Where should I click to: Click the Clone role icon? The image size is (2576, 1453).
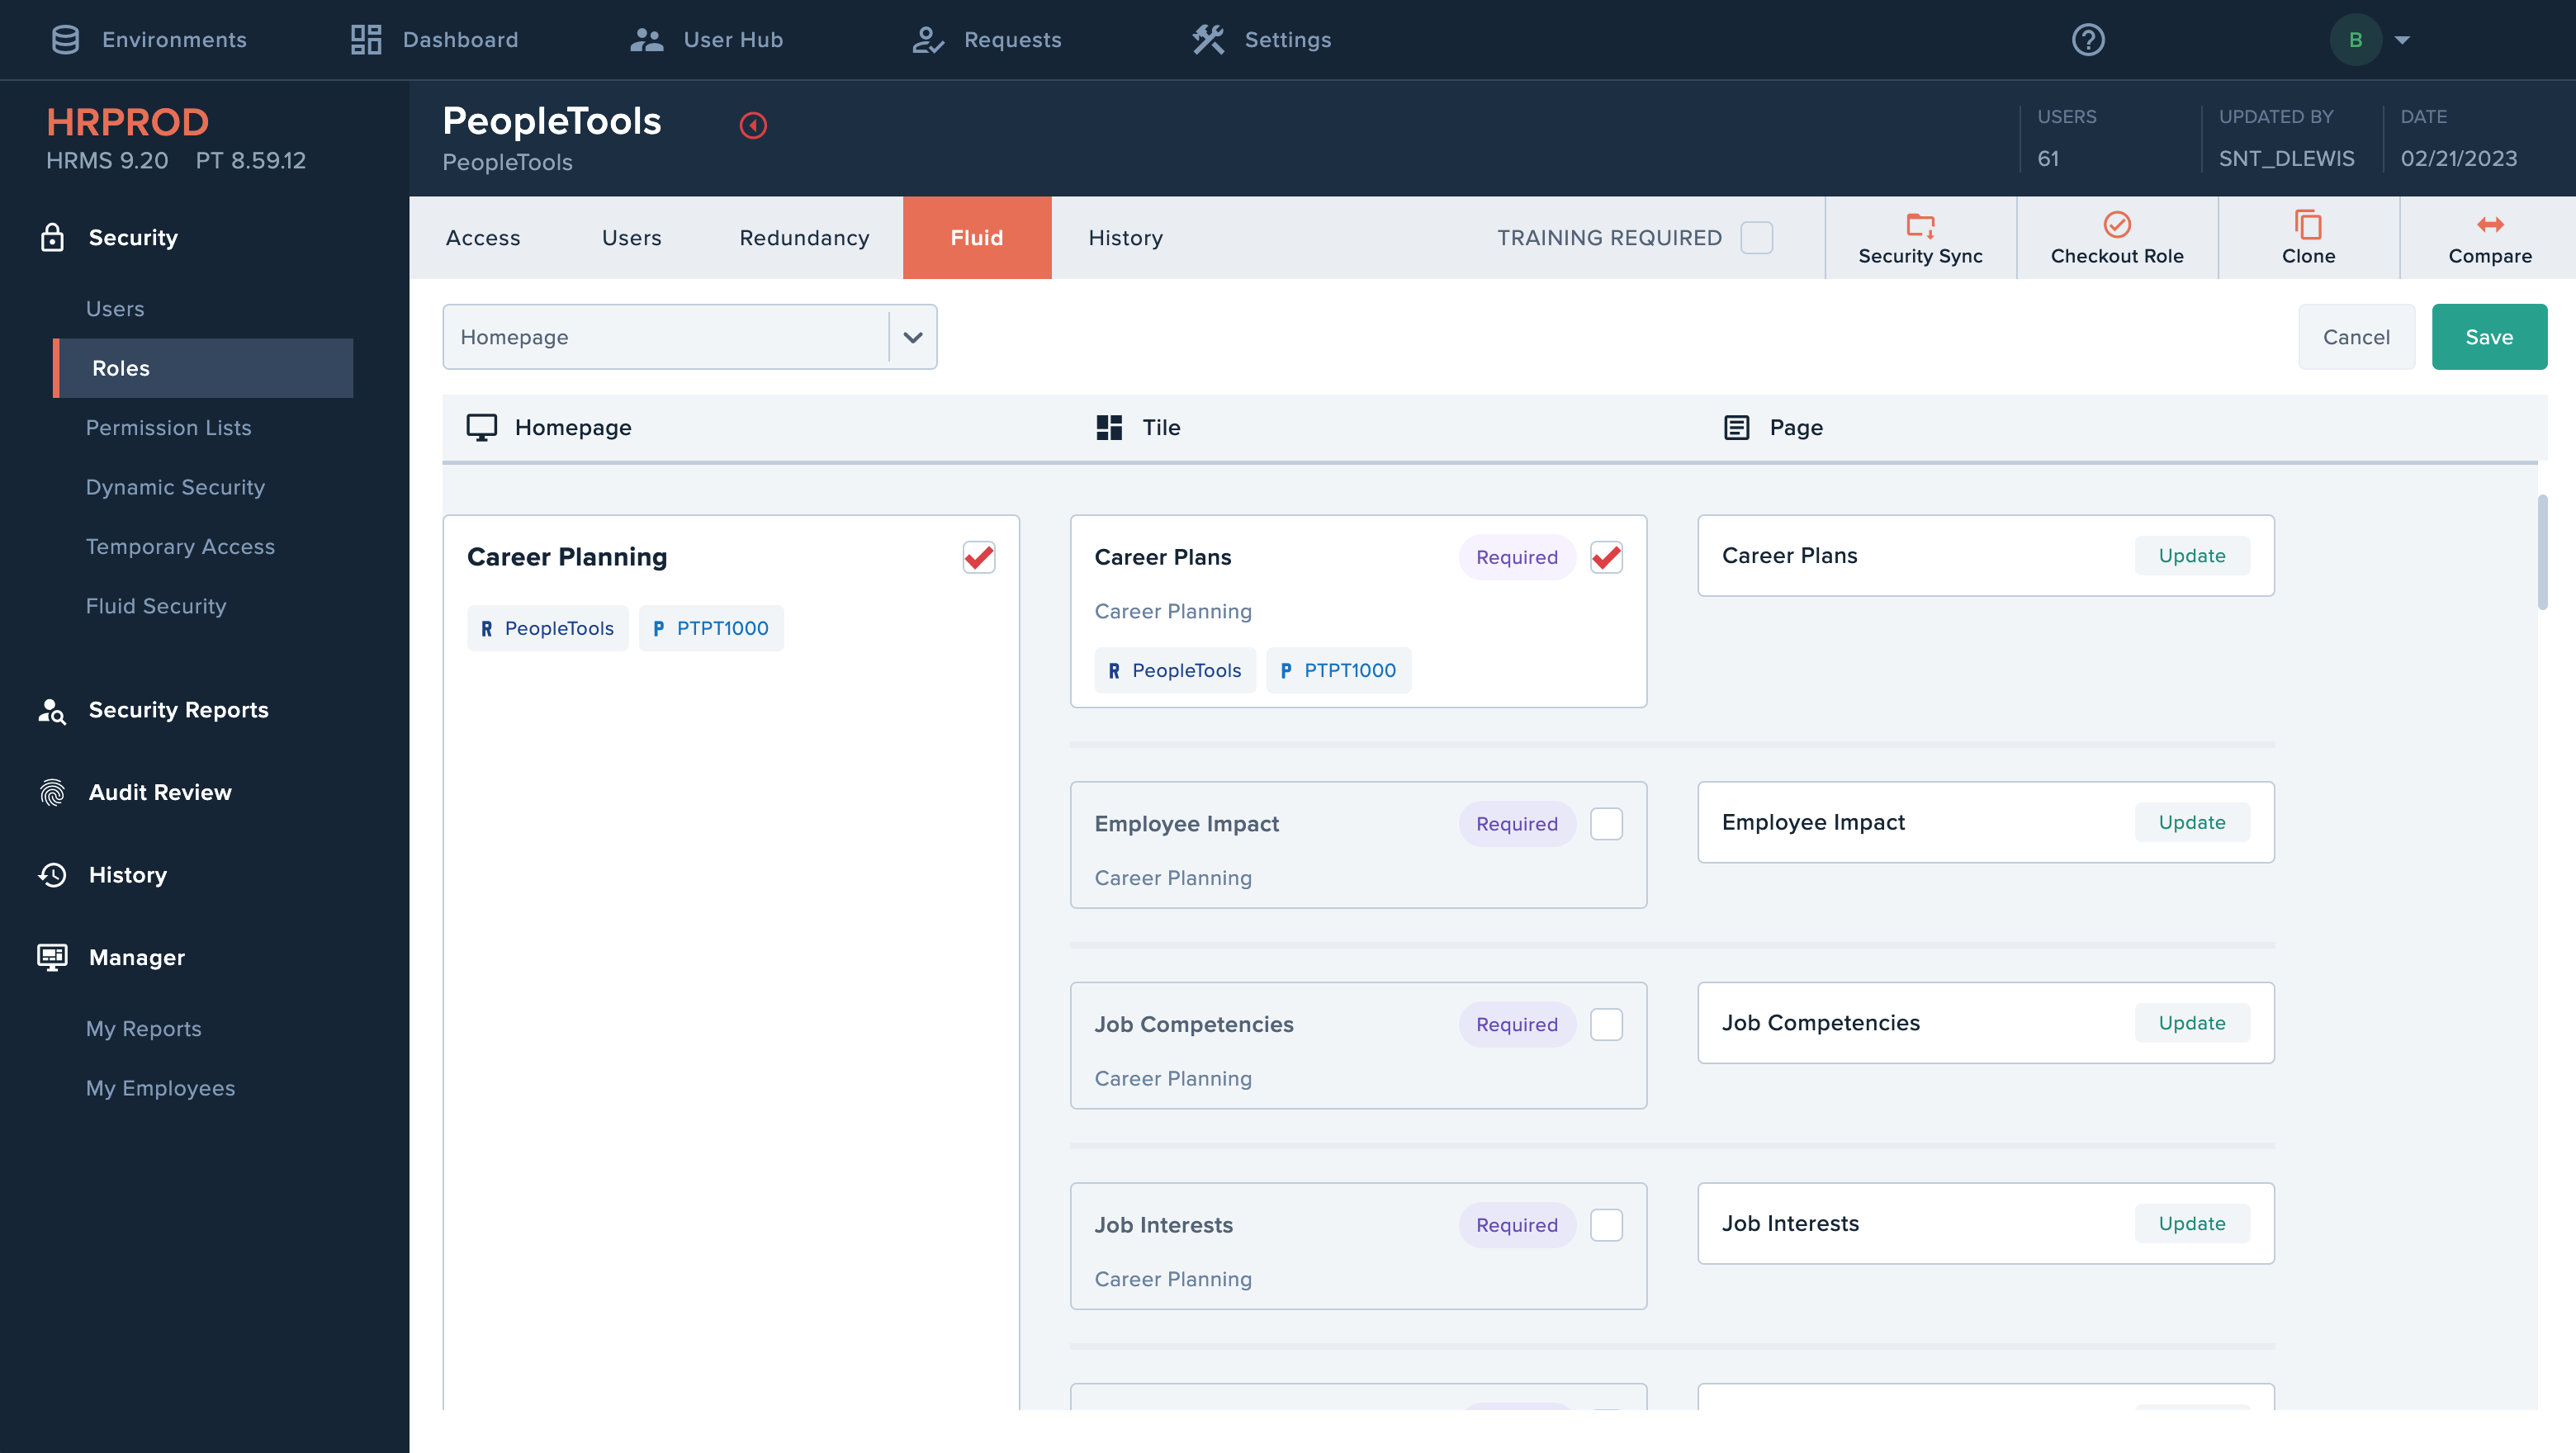(x=2308, y=225)
